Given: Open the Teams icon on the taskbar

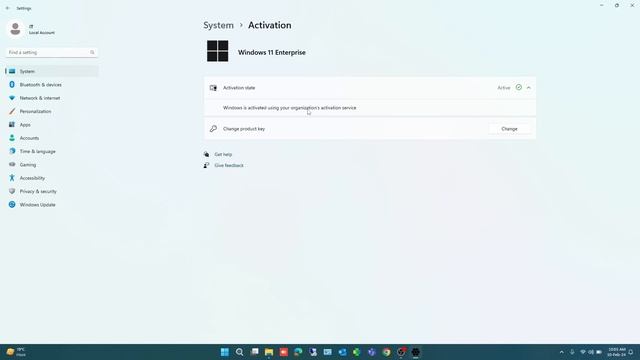Looking at the screenshot, I should (371, 352).
